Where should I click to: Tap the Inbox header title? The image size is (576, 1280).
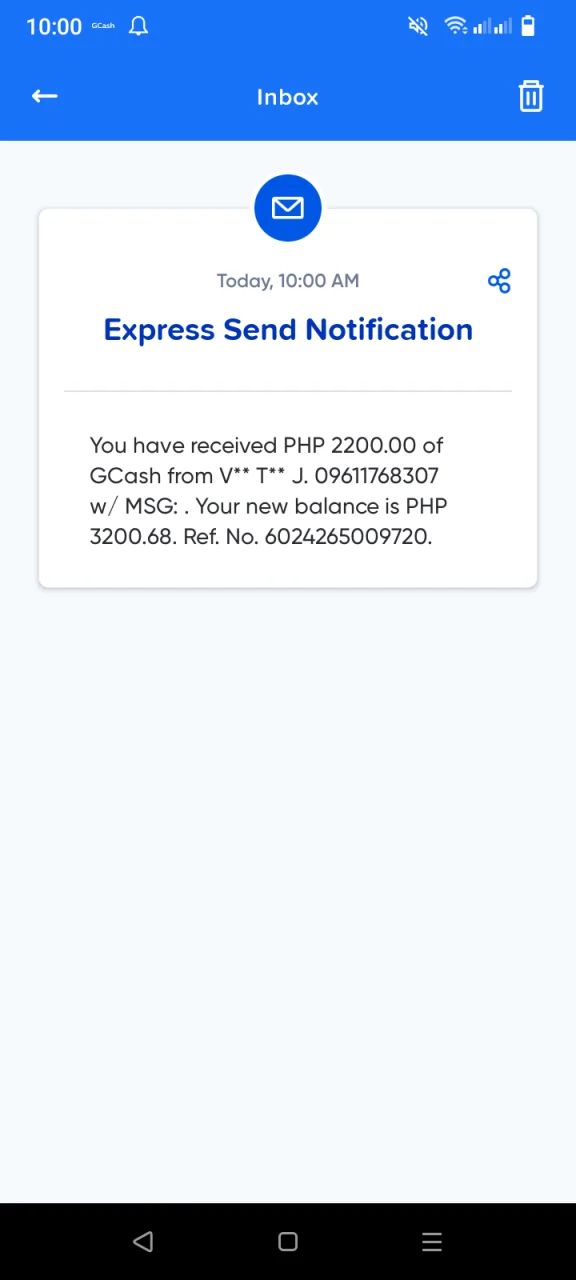click(x=288, y=97)
